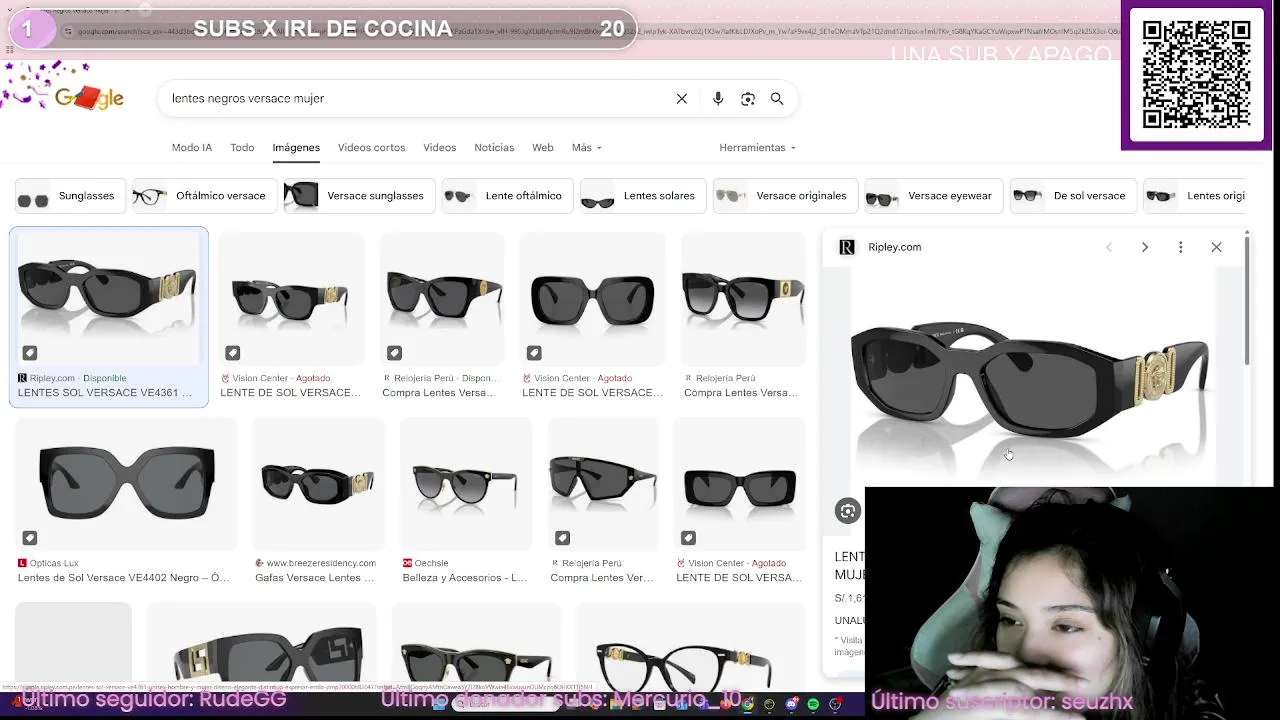This screenshot has width=1280, height=720.
Task: Select the Lentes solares filter chip
Action: point(642,196)
